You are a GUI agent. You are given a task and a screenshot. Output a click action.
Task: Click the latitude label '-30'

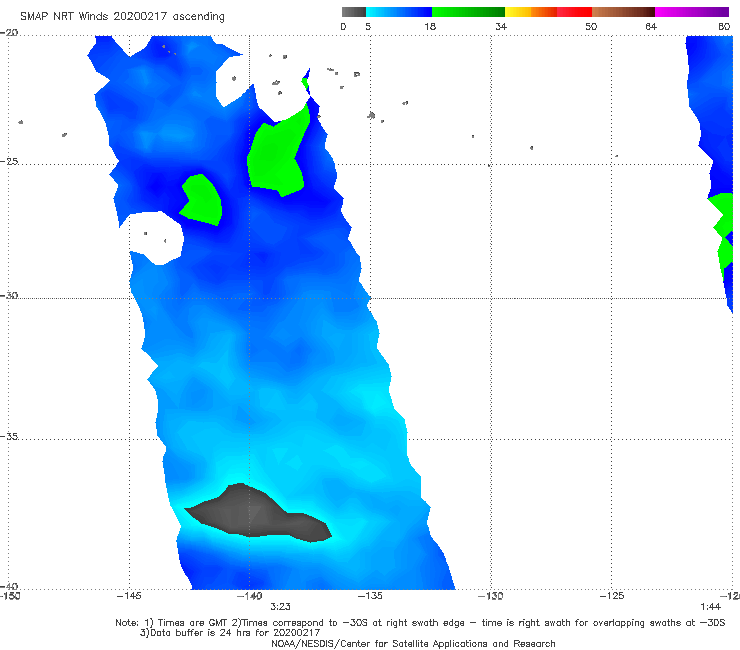point(9,295)
